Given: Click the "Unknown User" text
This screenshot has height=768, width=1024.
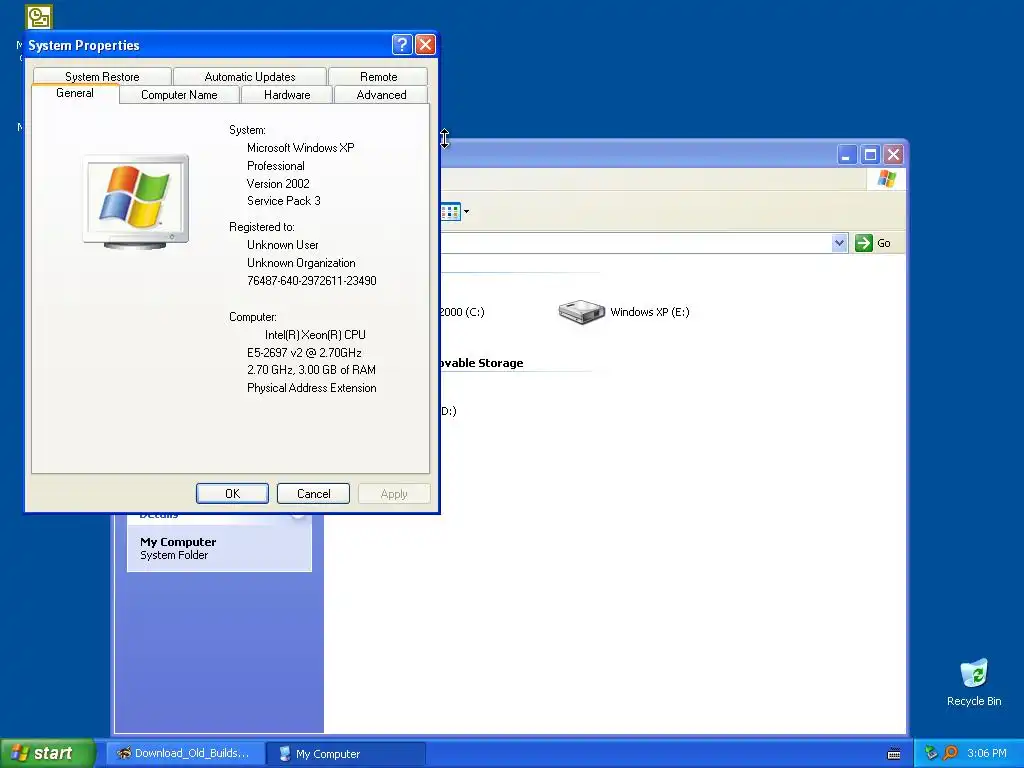Looking at the screenshot, I should pos(283,245).
